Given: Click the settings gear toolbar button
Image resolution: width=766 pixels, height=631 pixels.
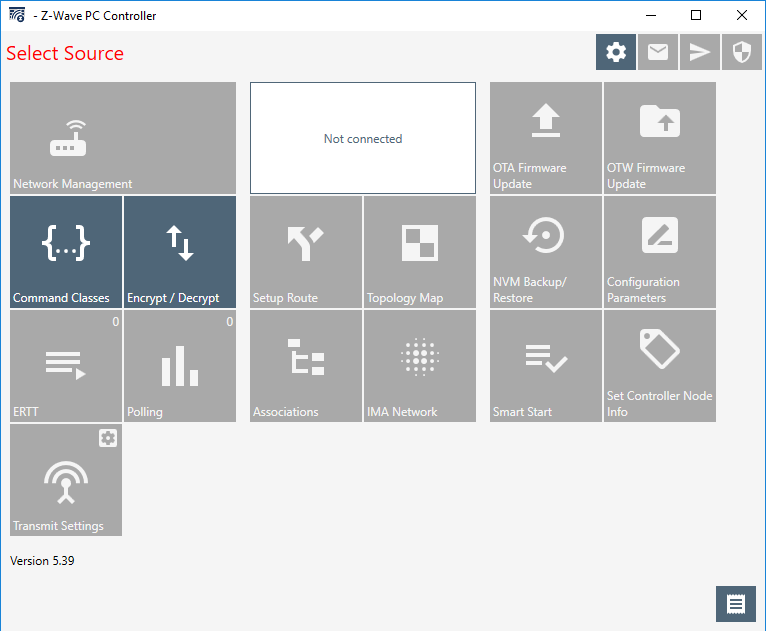Looking at the screenshot, I should (x=616, y=52).
